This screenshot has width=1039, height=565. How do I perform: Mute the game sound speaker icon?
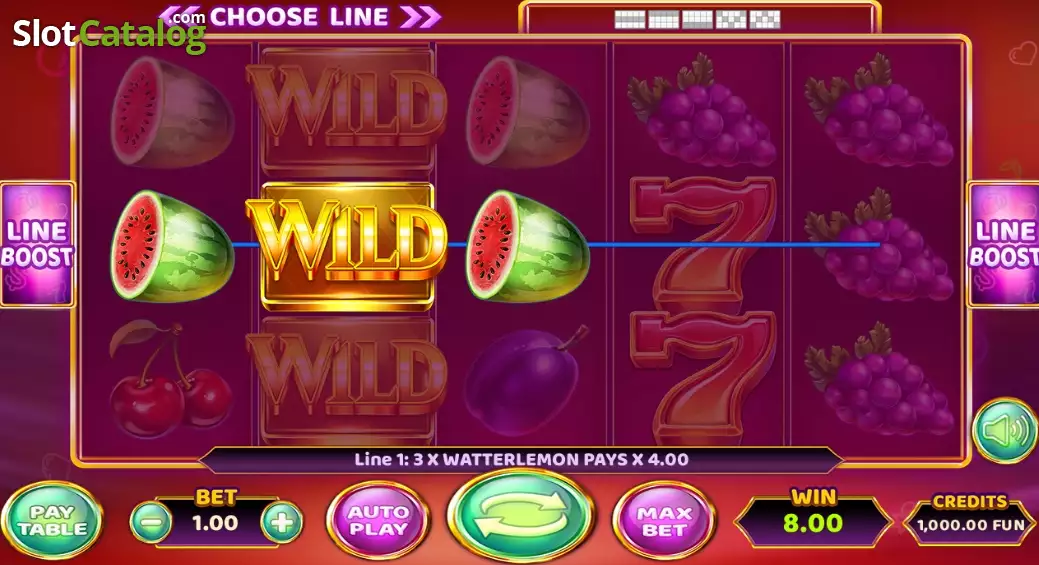click(1005, 431)
